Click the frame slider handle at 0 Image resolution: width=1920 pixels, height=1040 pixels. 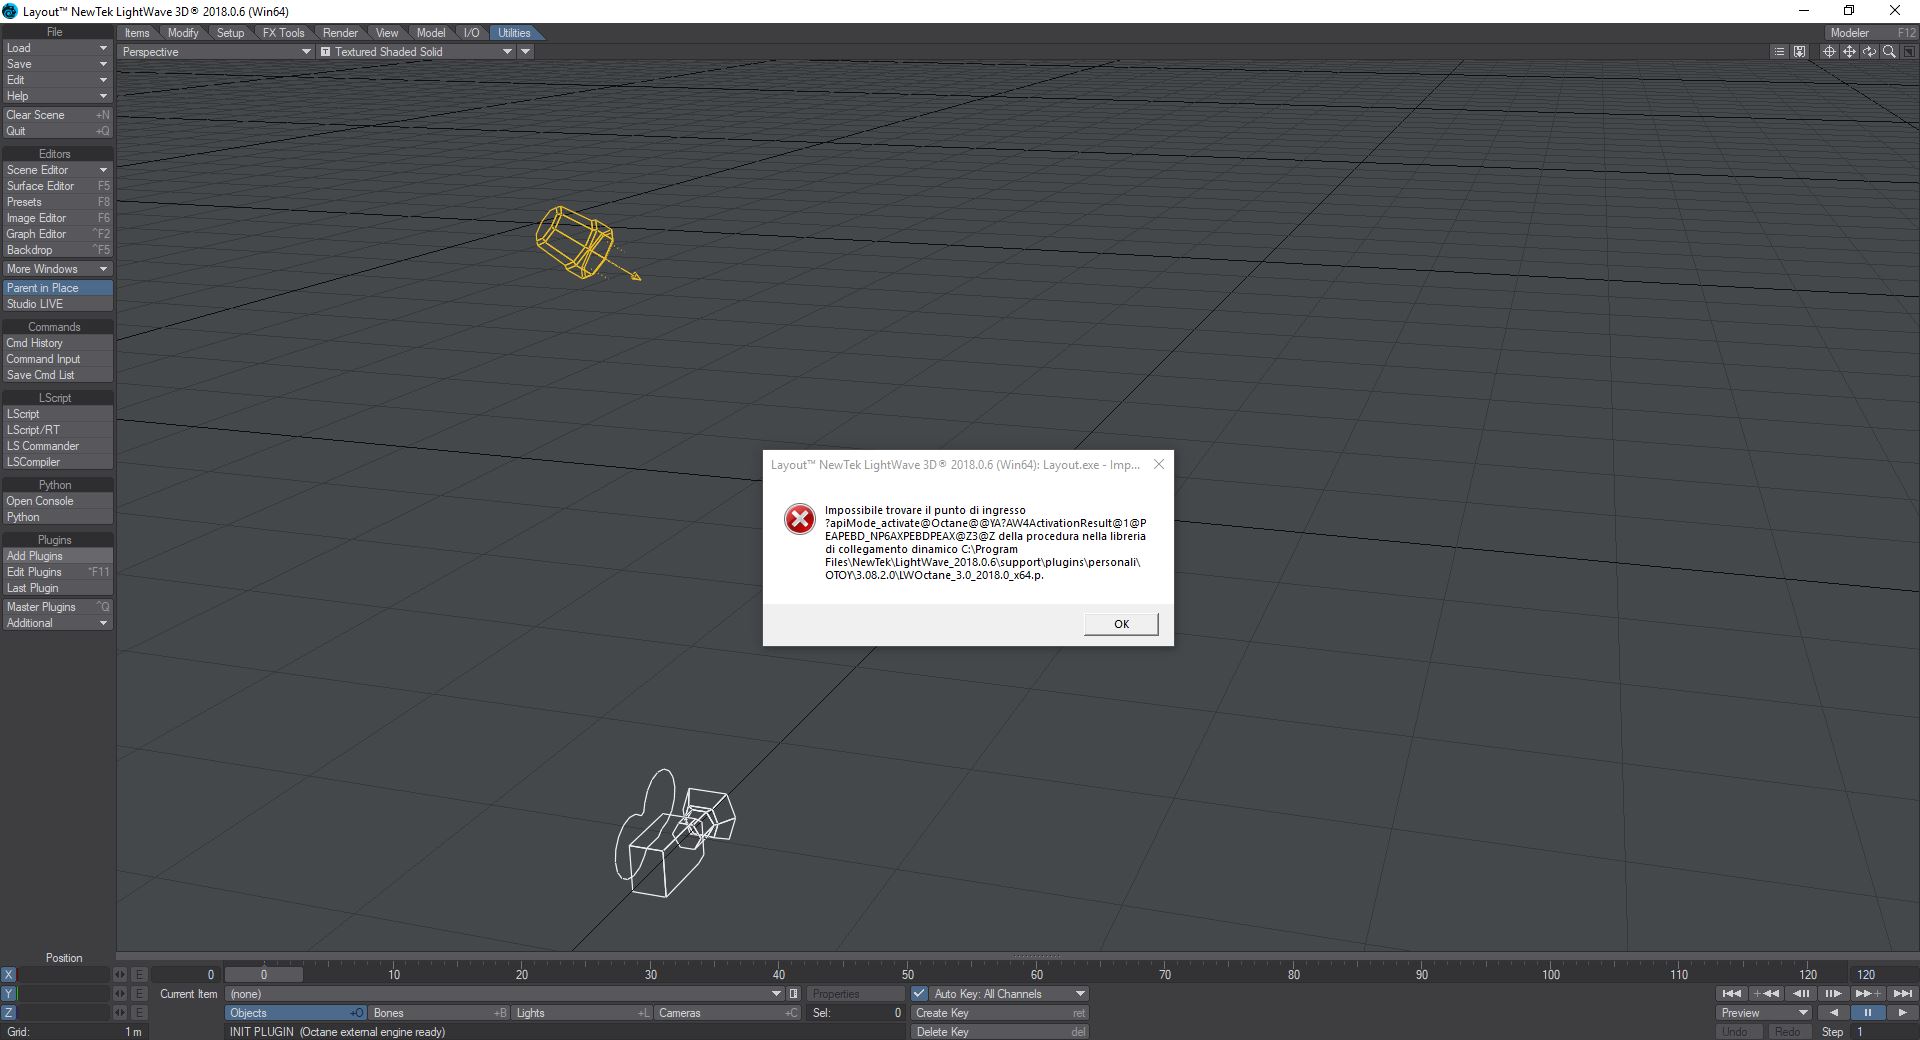(264, 975)
